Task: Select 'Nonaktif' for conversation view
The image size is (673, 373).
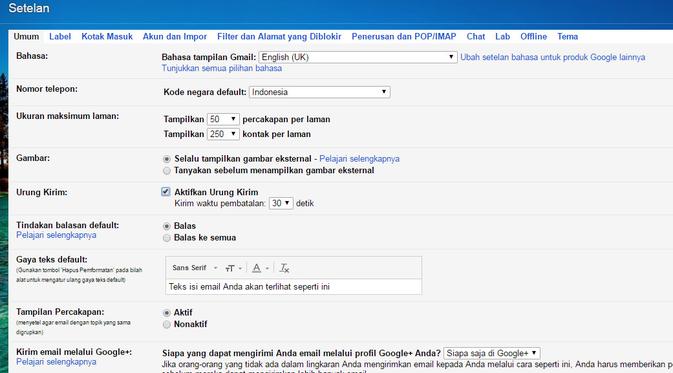Action: click(167, 324)
